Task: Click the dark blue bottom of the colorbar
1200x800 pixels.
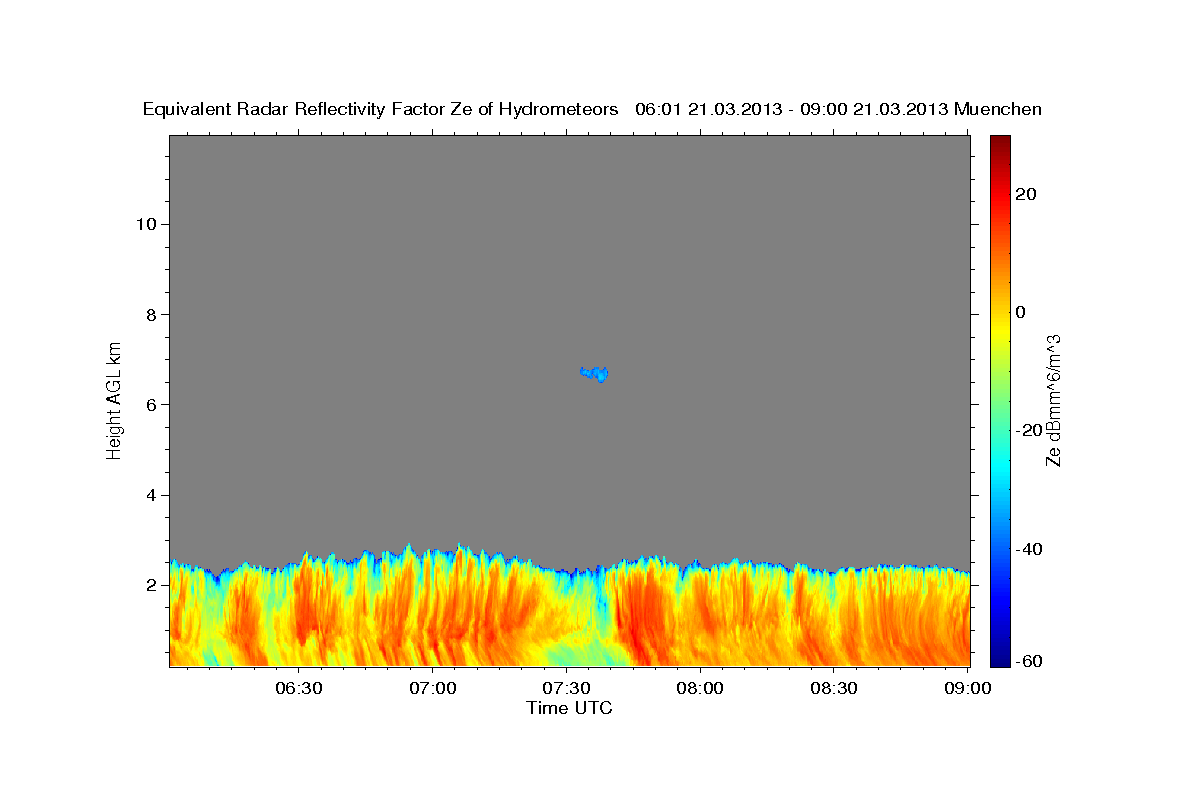Action: (x=1000, y=658)
